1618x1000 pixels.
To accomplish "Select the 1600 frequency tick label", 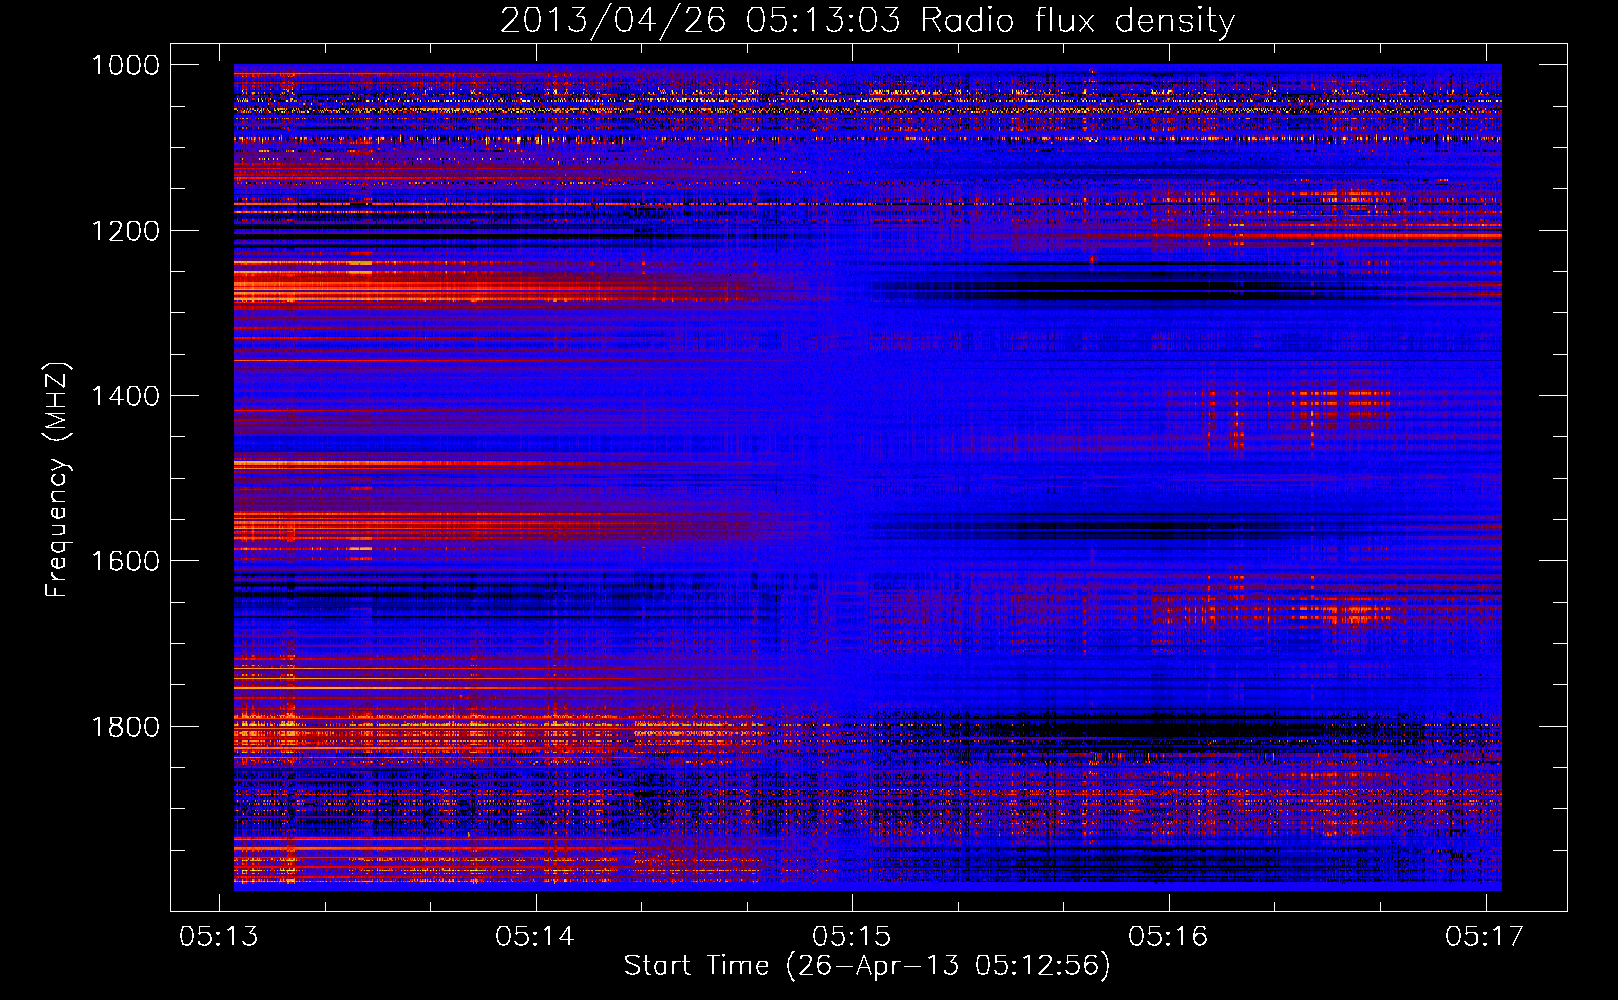I will pos(125,561).
